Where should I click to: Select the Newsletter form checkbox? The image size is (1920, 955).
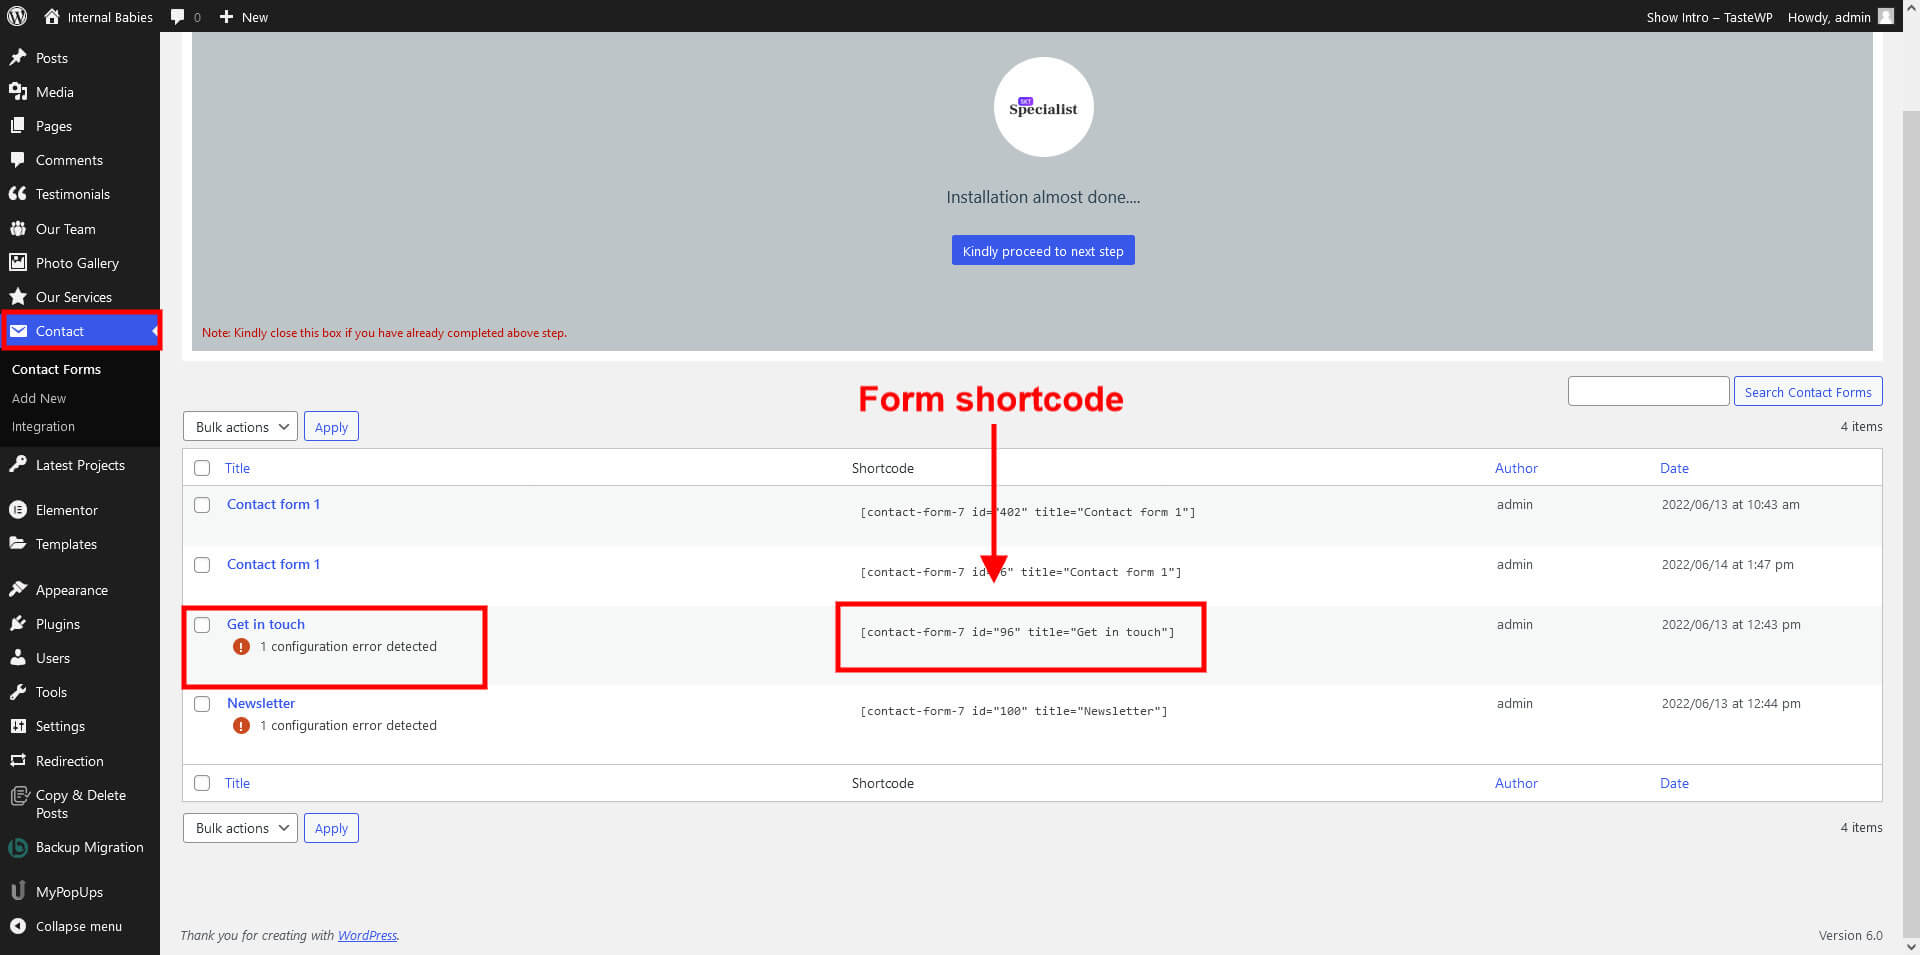(x=202, y=704)
